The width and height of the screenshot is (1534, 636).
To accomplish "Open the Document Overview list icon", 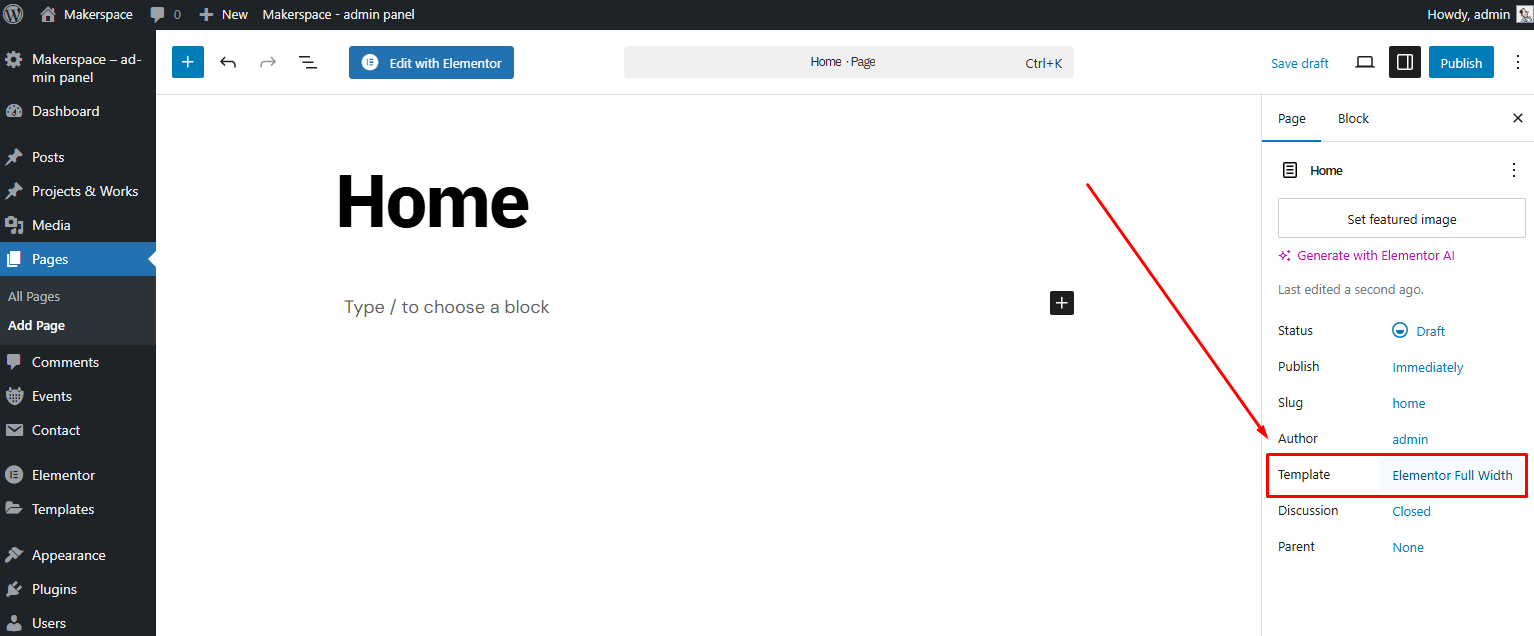I will coord(308,62).
